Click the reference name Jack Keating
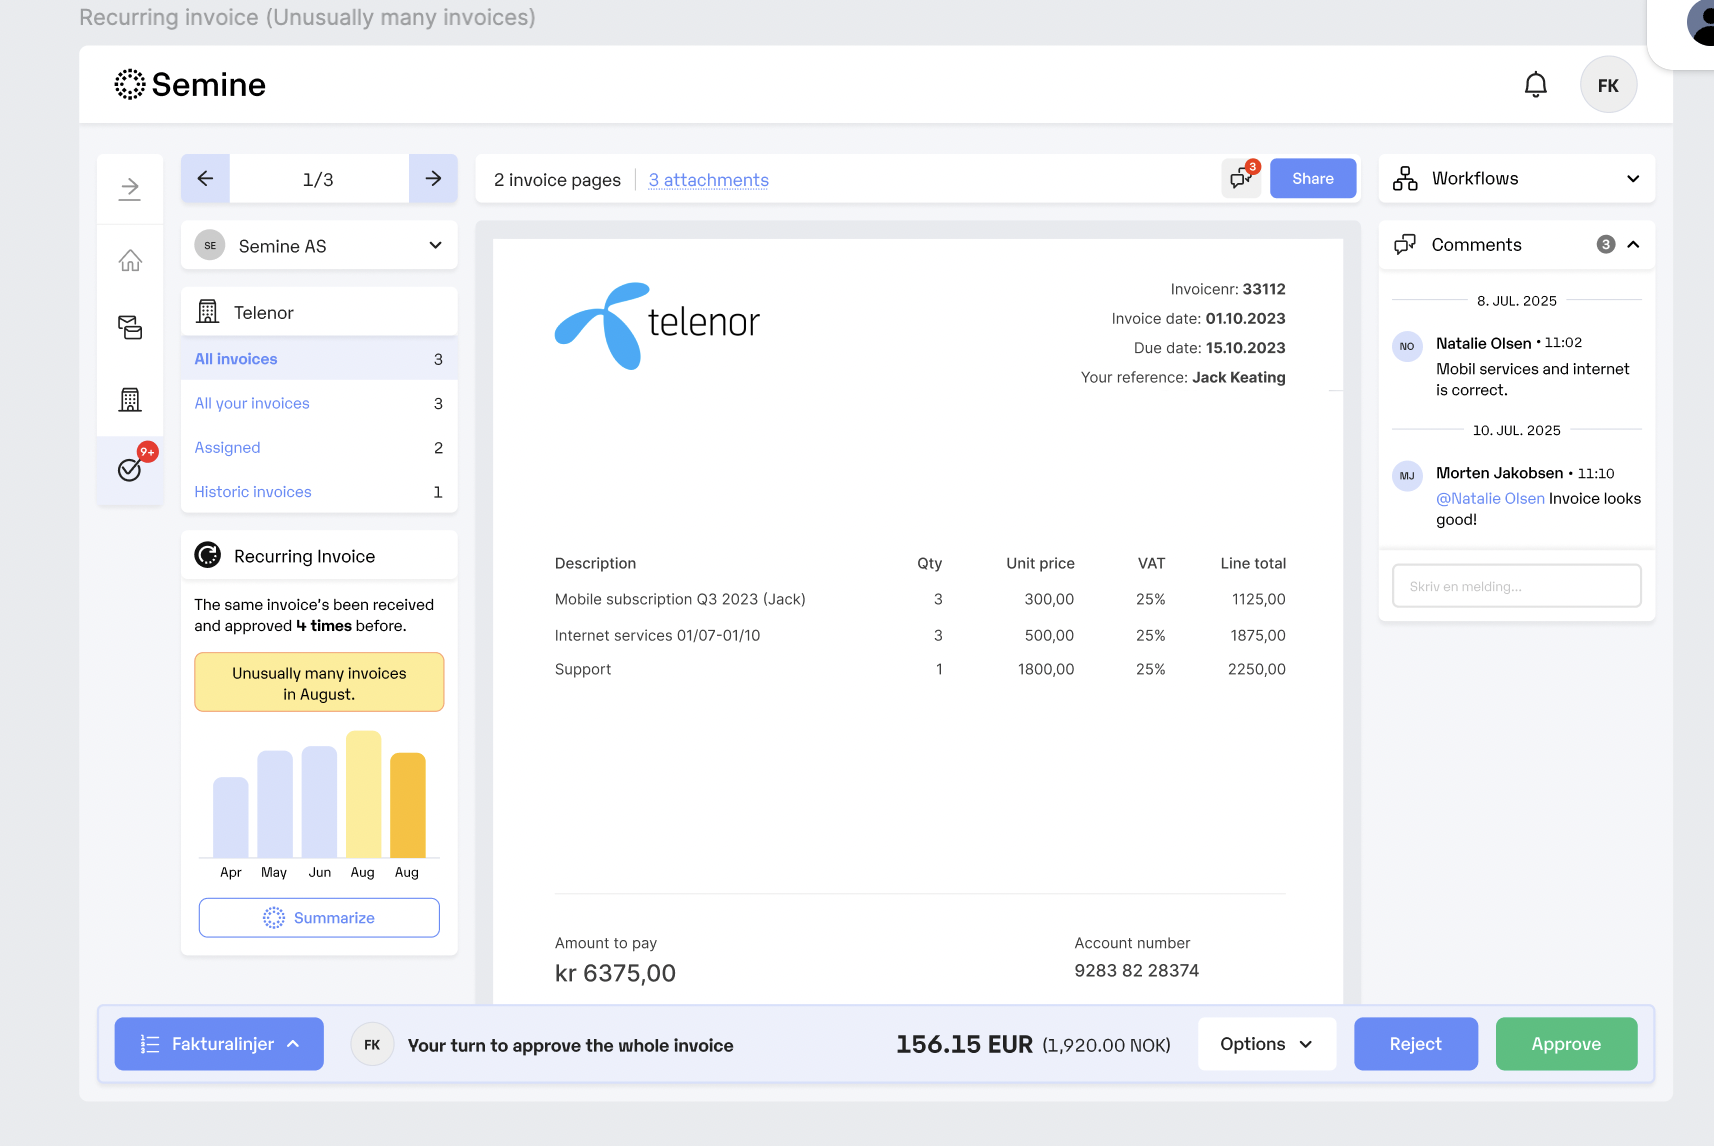This screenshot has height=1146, width=1714. click(x=1239, y=377)
